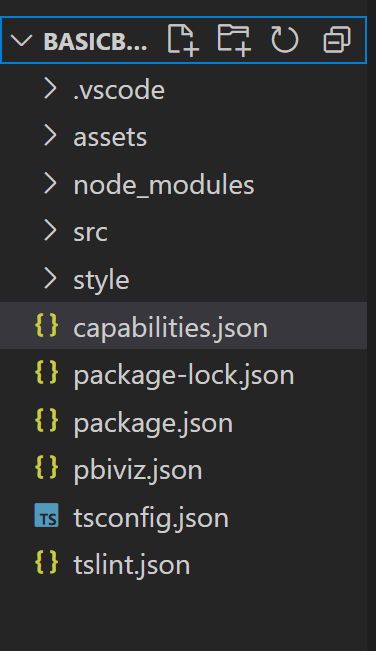The image size is (376, 651).
Task: Select the tslint.json file
Action: click(183, 563)
